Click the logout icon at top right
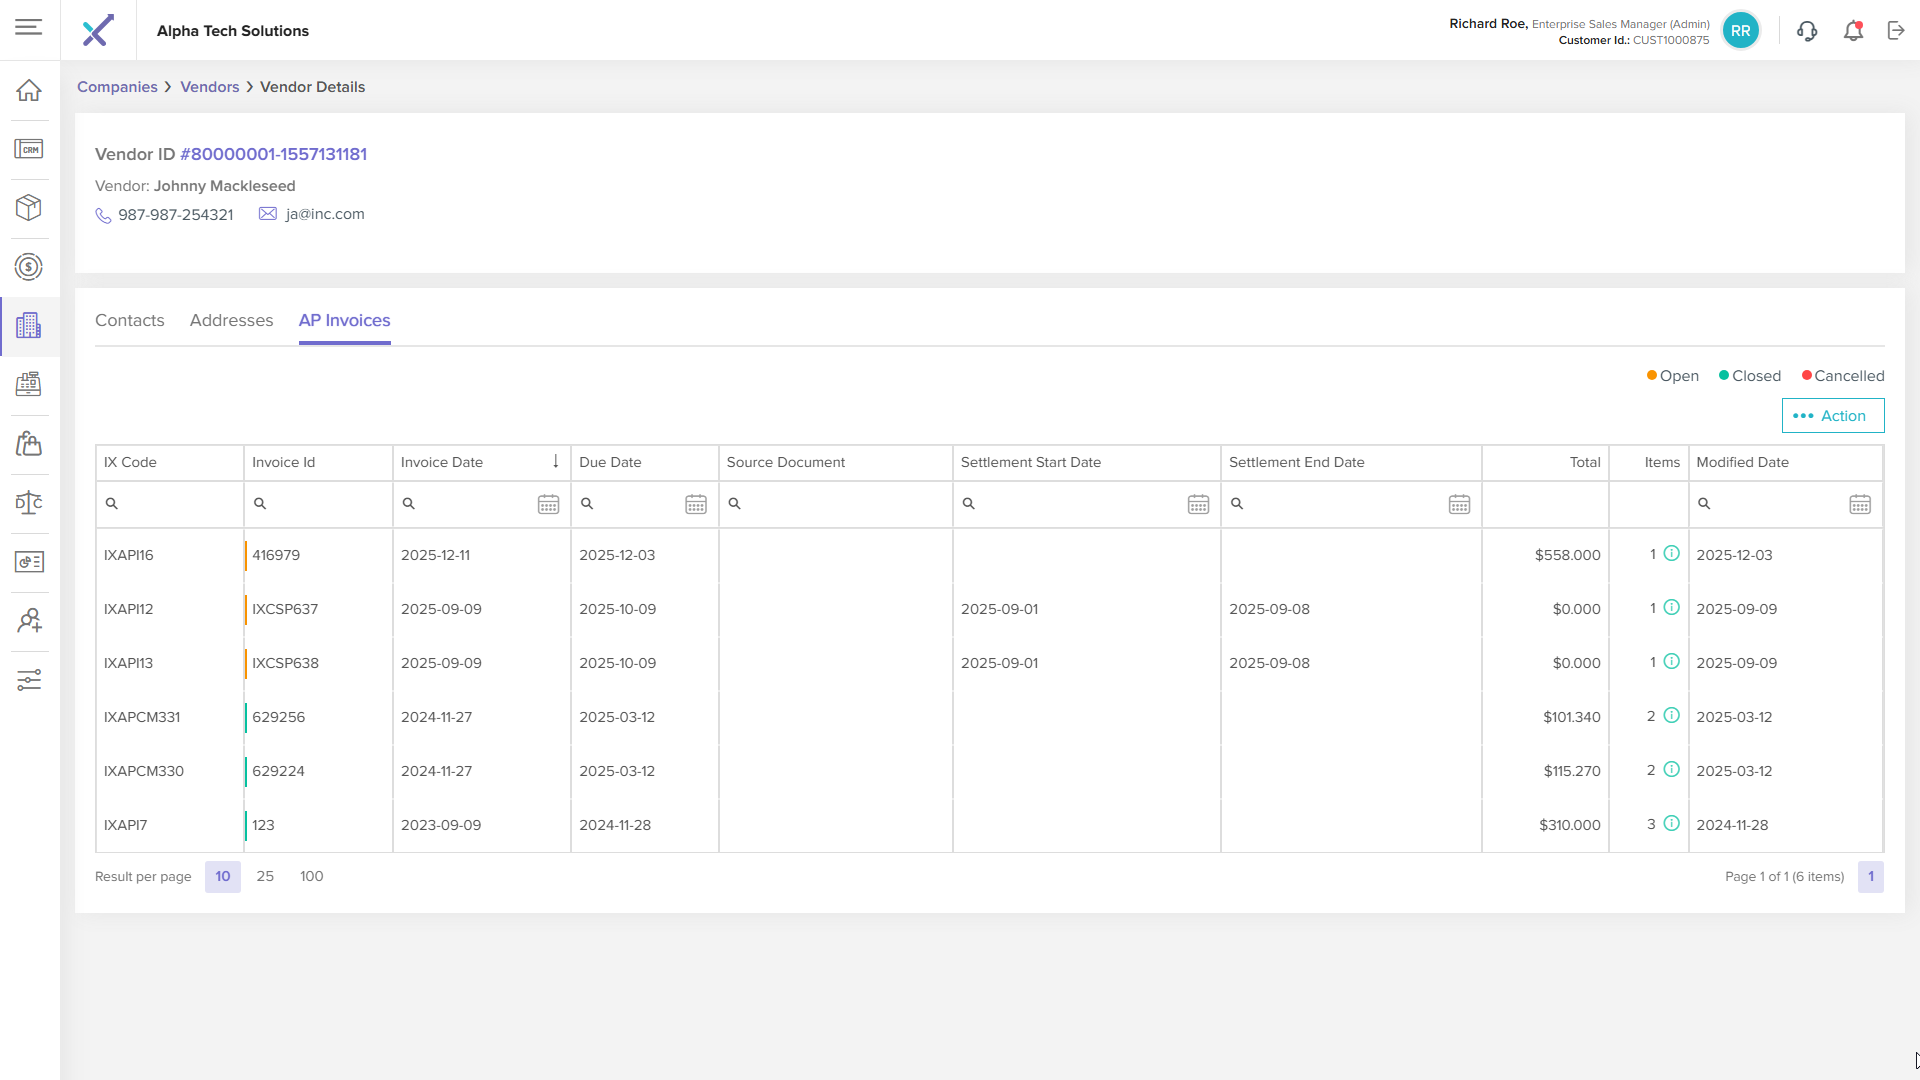This screenshot has width=1920, height=1080. [x=1896, y=31]
